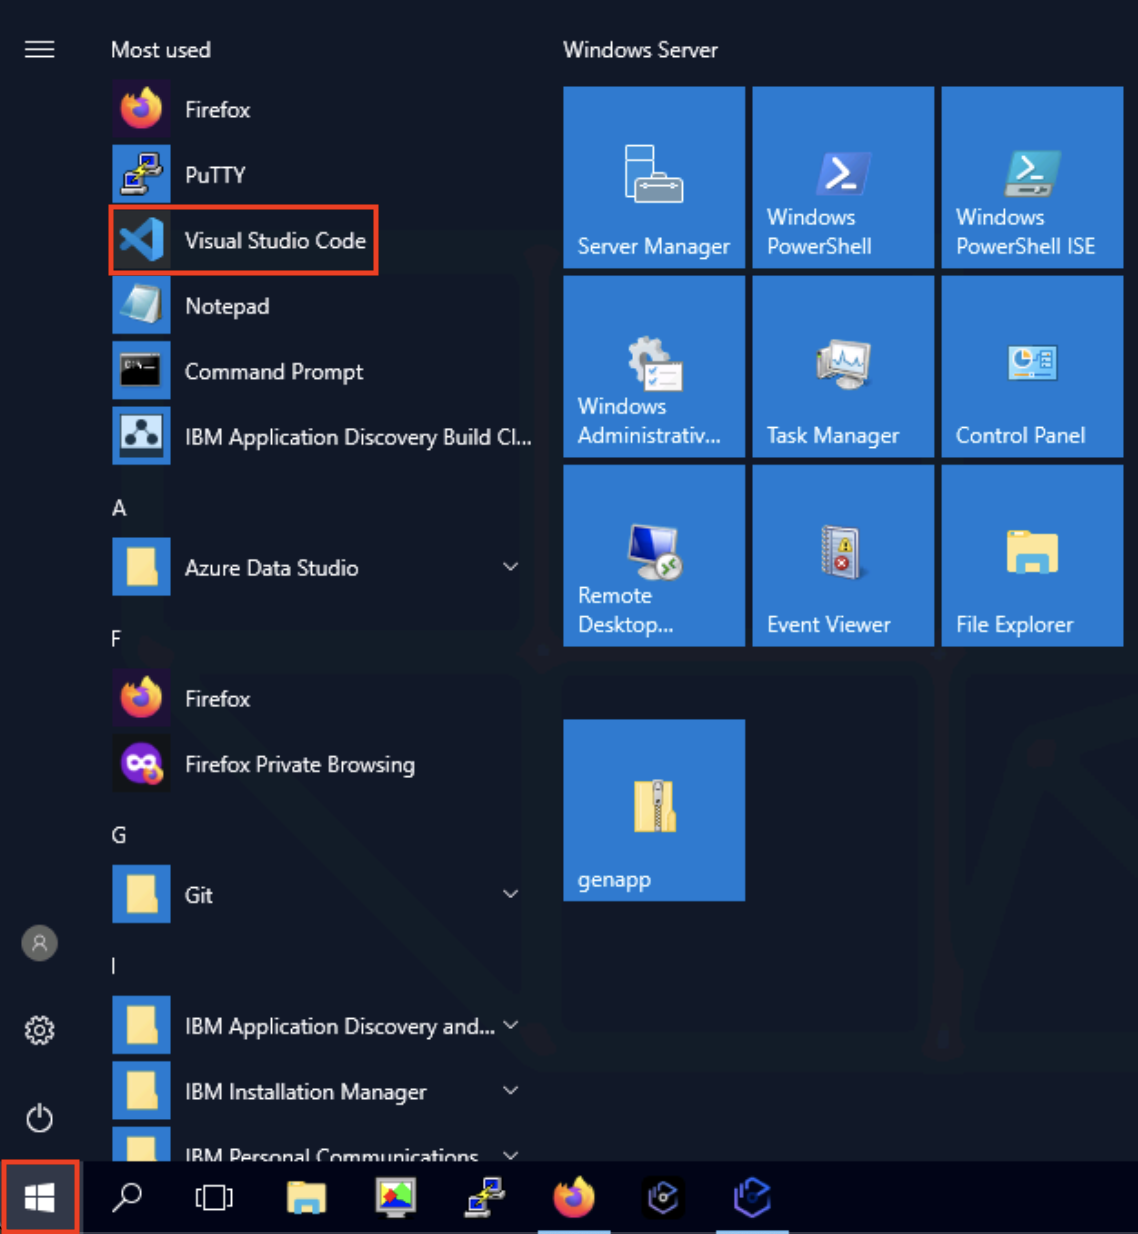1138x1234 pixels.
Task: Open the File Explorer tile
Action: (1032, 555)
